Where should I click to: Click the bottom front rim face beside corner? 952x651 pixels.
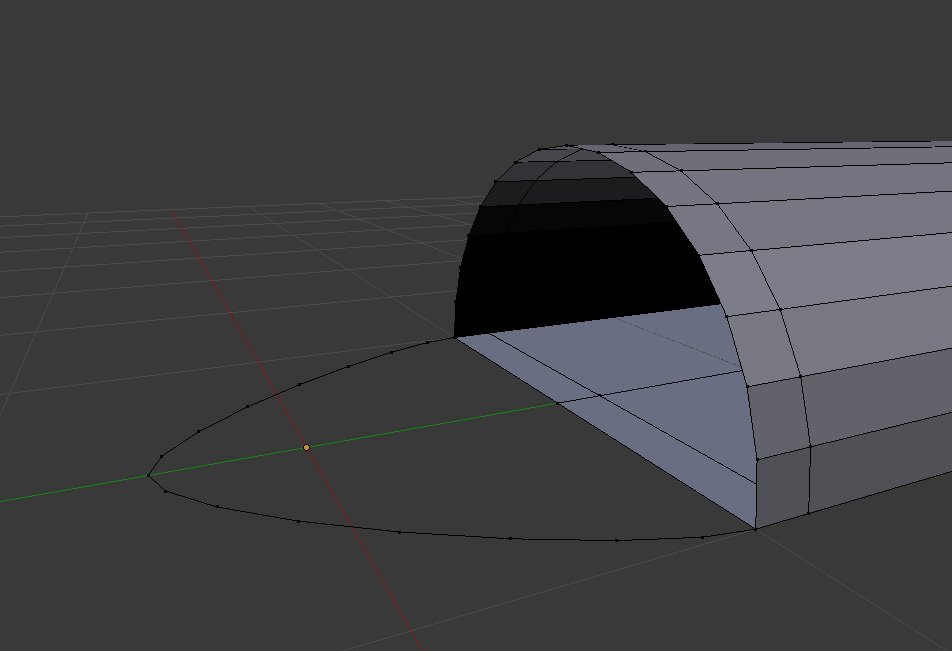pos(782,488)
